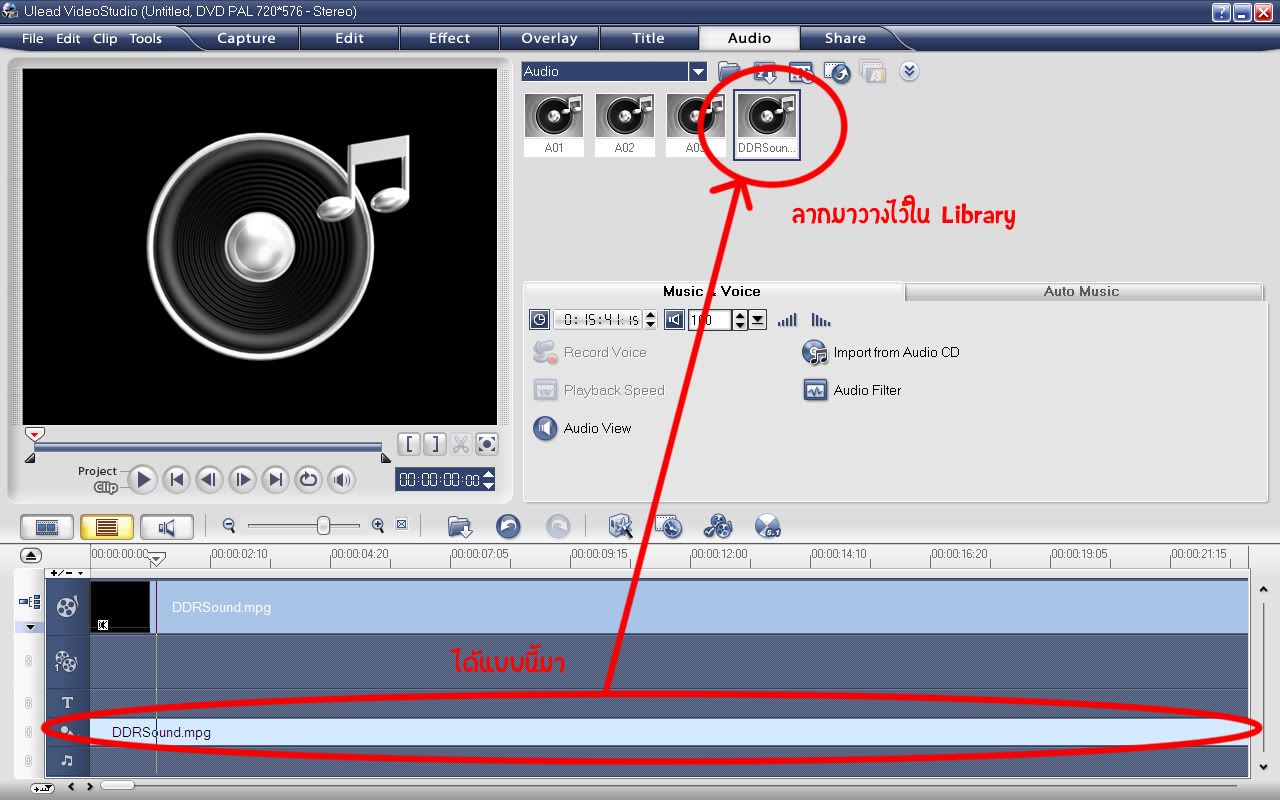Screen dimensions: 1280x800
Task: Switch to the Auto Music tab
Action: (x=1081, y=291)
